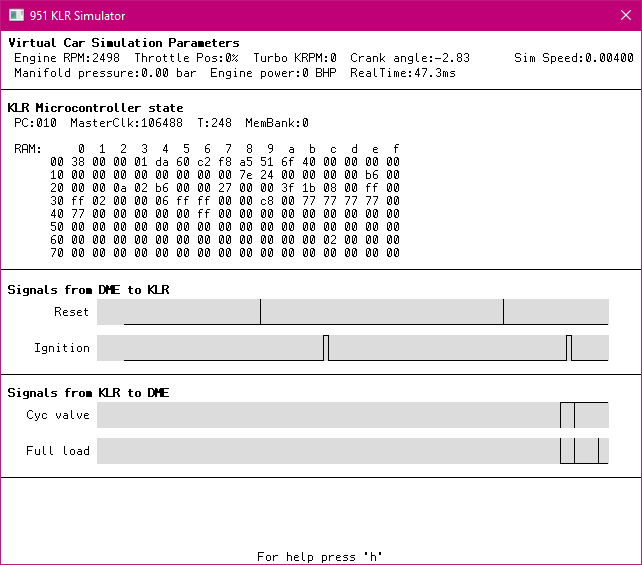
Task: Select RAM value 02 in row 60
Action: pos(330,240)
